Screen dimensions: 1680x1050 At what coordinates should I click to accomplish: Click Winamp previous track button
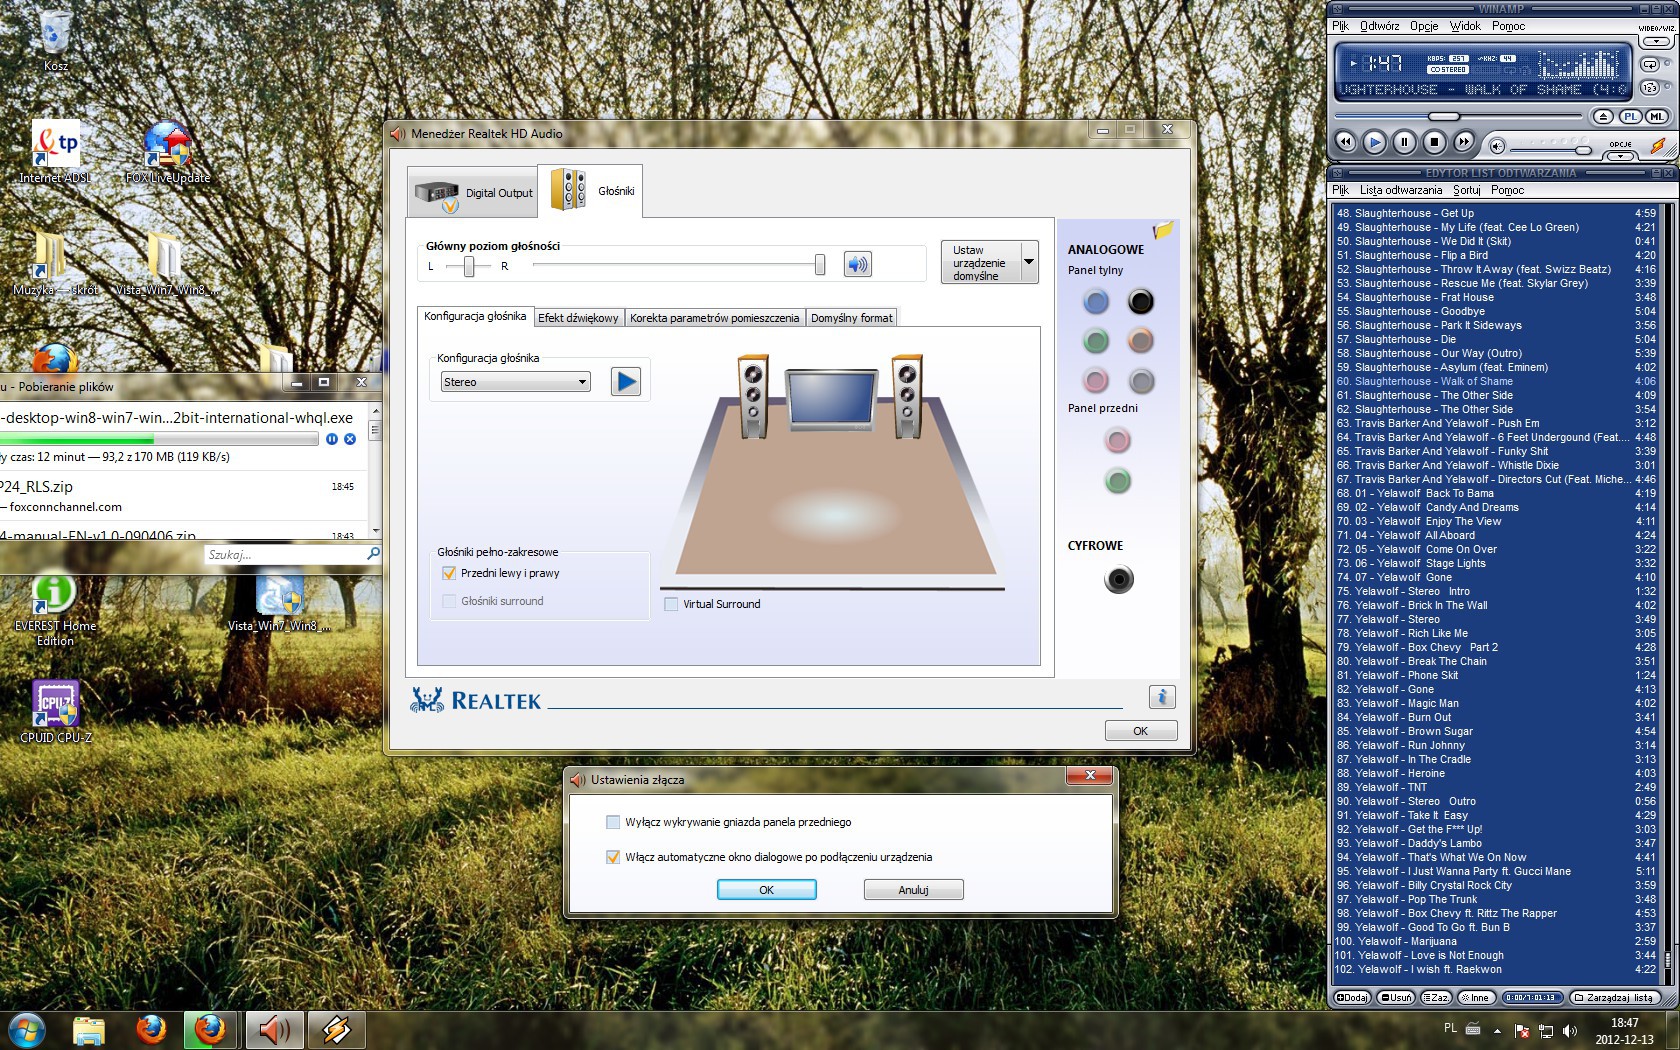(1346, 142)
